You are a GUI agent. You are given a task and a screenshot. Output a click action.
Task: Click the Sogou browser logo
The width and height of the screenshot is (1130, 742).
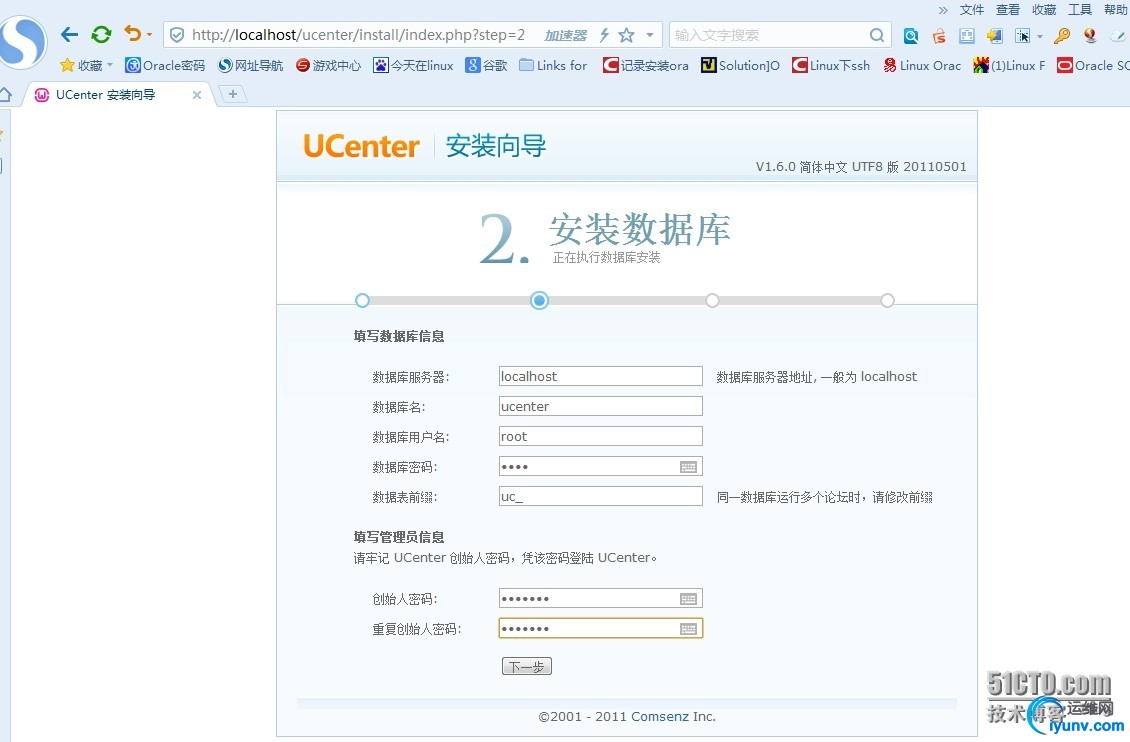(x=22, y=42)
